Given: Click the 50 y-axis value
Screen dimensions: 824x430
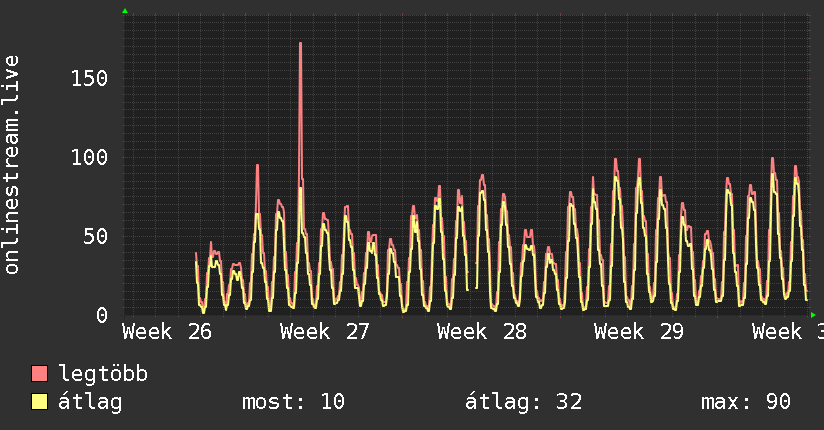Looking at the screenshot, I should pyautogui.click(x=96, y=237).
